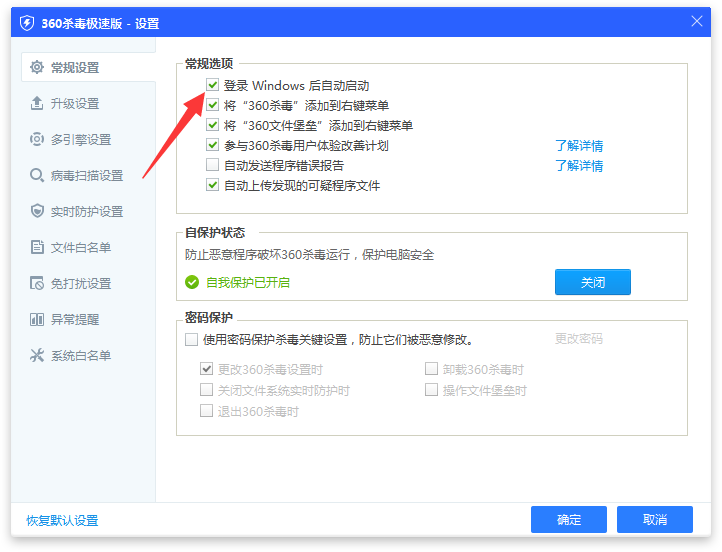722x552 pixels.
Task: Click the 防止恶意程序破坏360杀毒运行 description
Action: pos(309,255)
